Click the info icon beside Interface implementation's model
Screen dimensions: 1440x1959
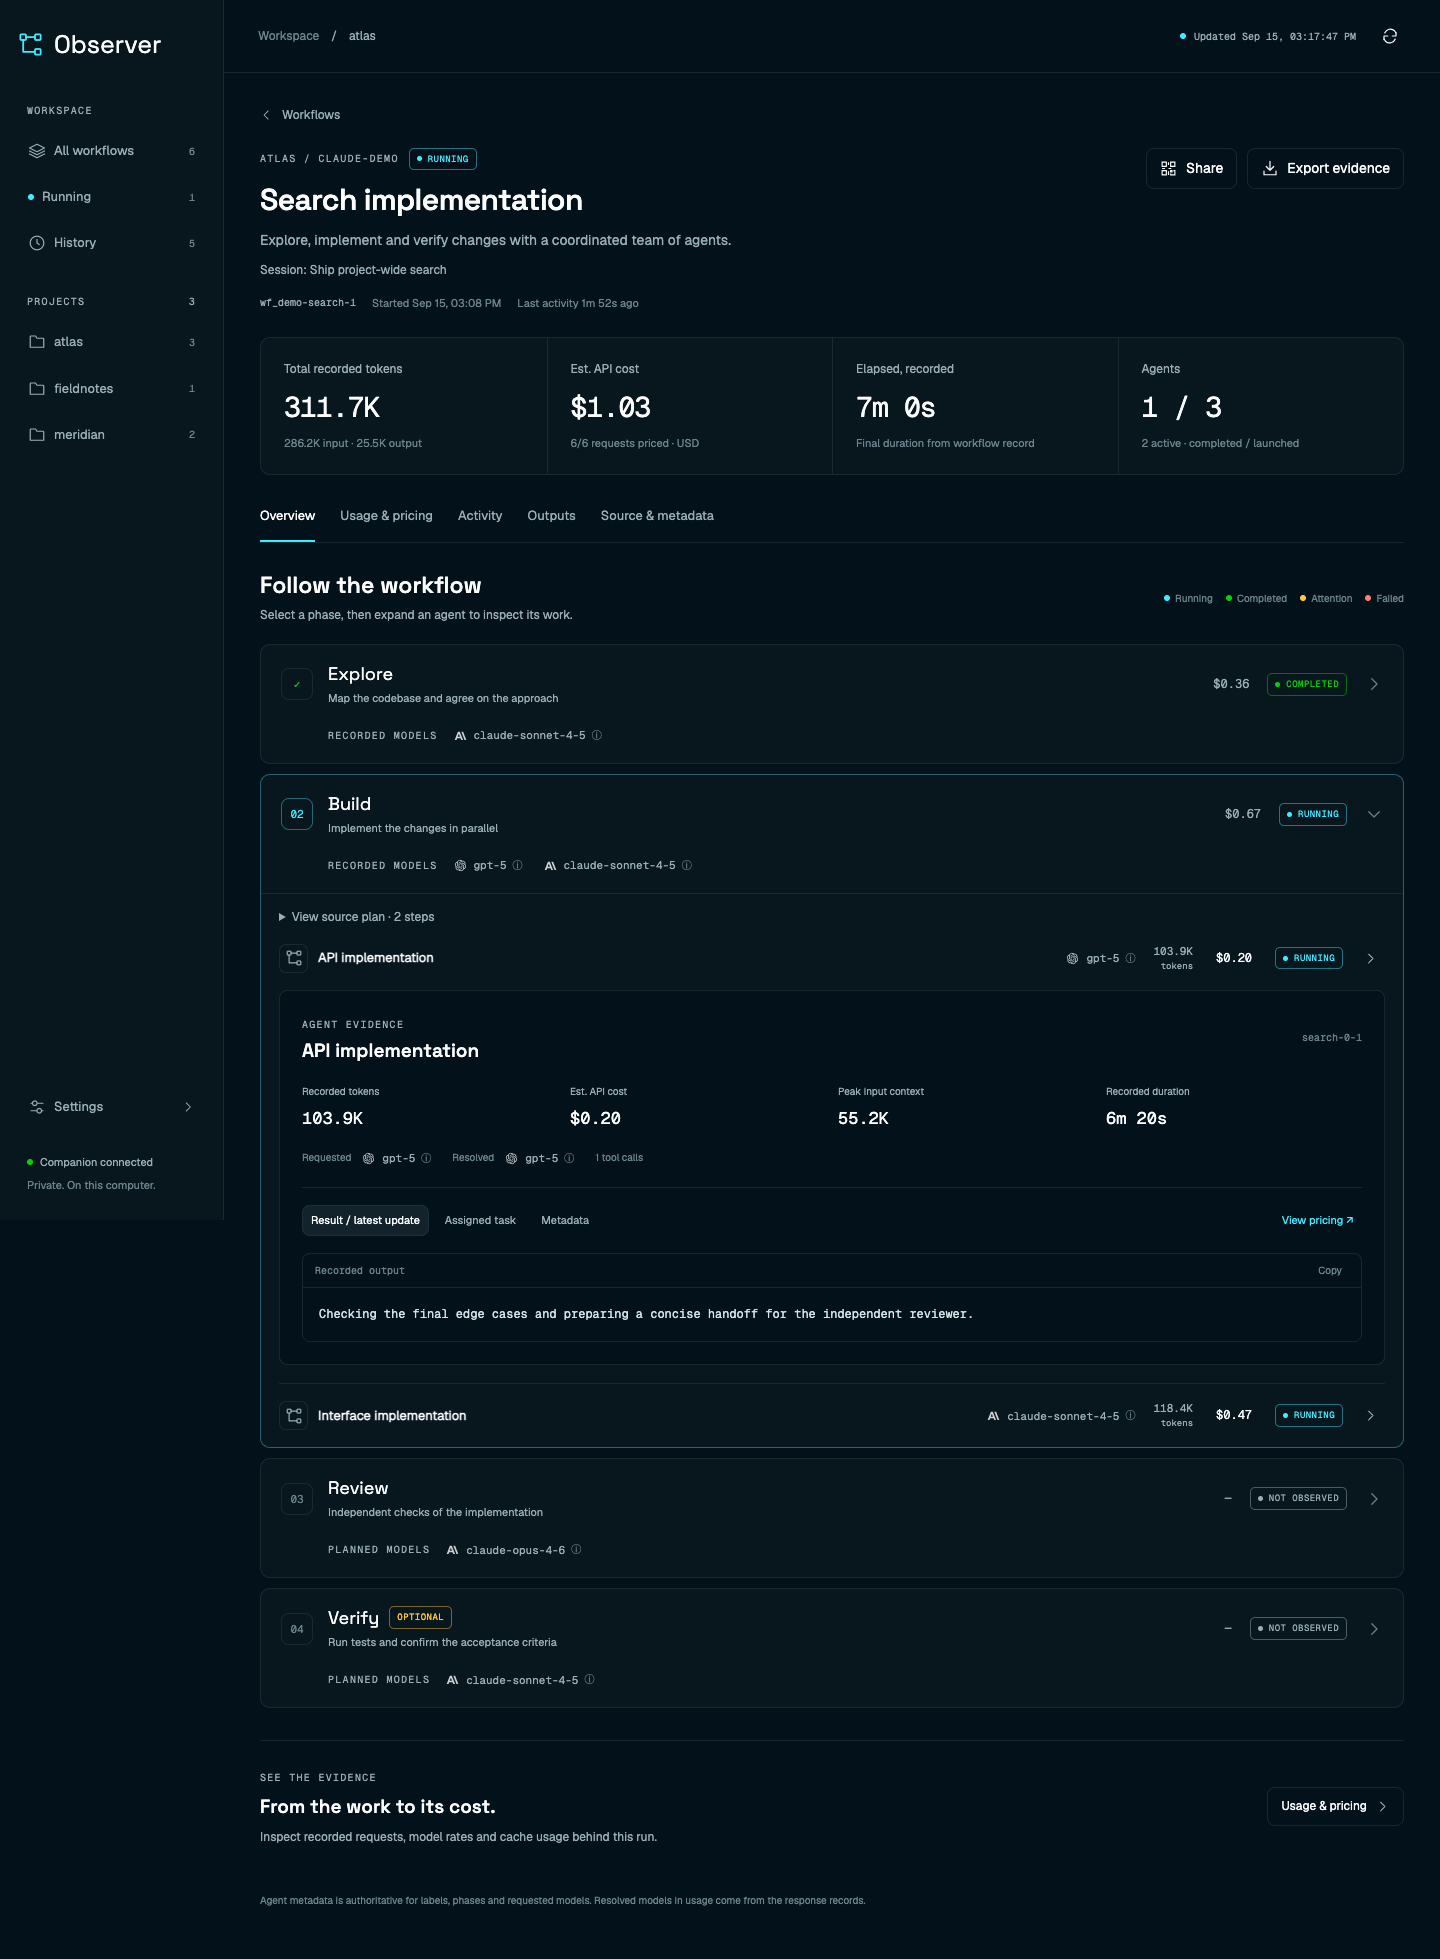(1130, 1415)
